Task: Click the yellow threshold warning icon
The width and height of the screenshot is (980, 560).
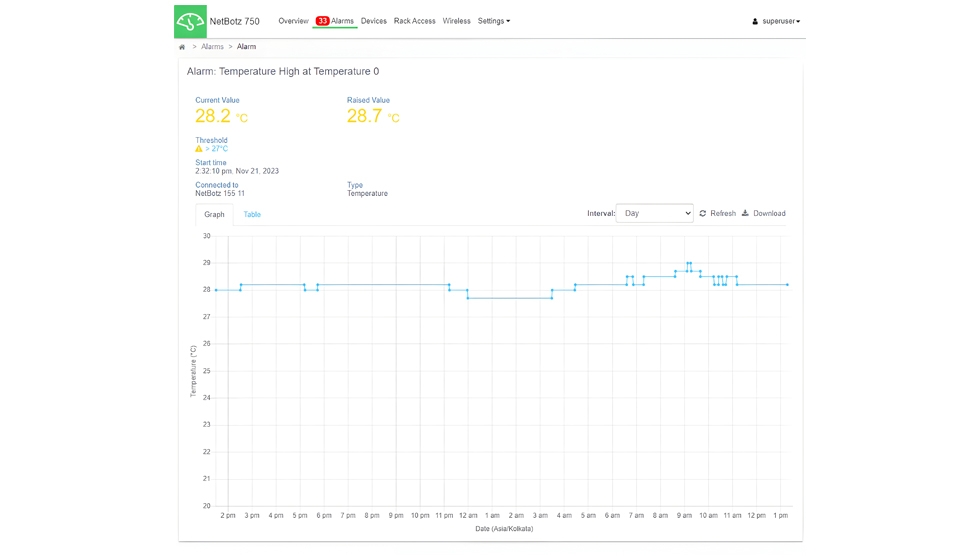Action: coord(199,149)
